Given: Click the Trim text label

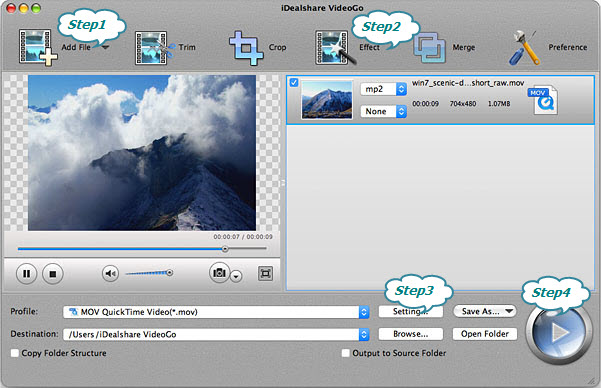Looking at the screenshot, I should click(187, 47).
